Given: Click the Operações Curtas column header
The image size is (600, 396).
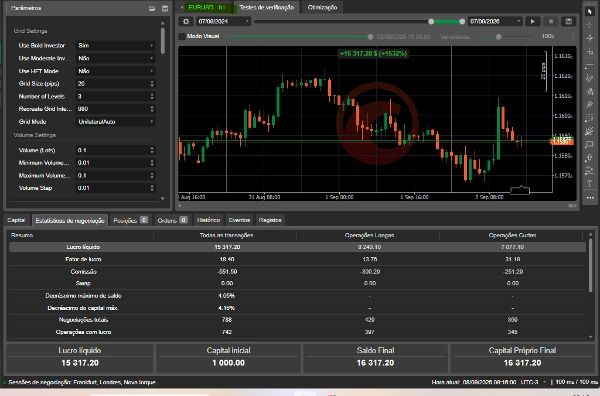Looking at the screenshot, I should tap(512, 235).
